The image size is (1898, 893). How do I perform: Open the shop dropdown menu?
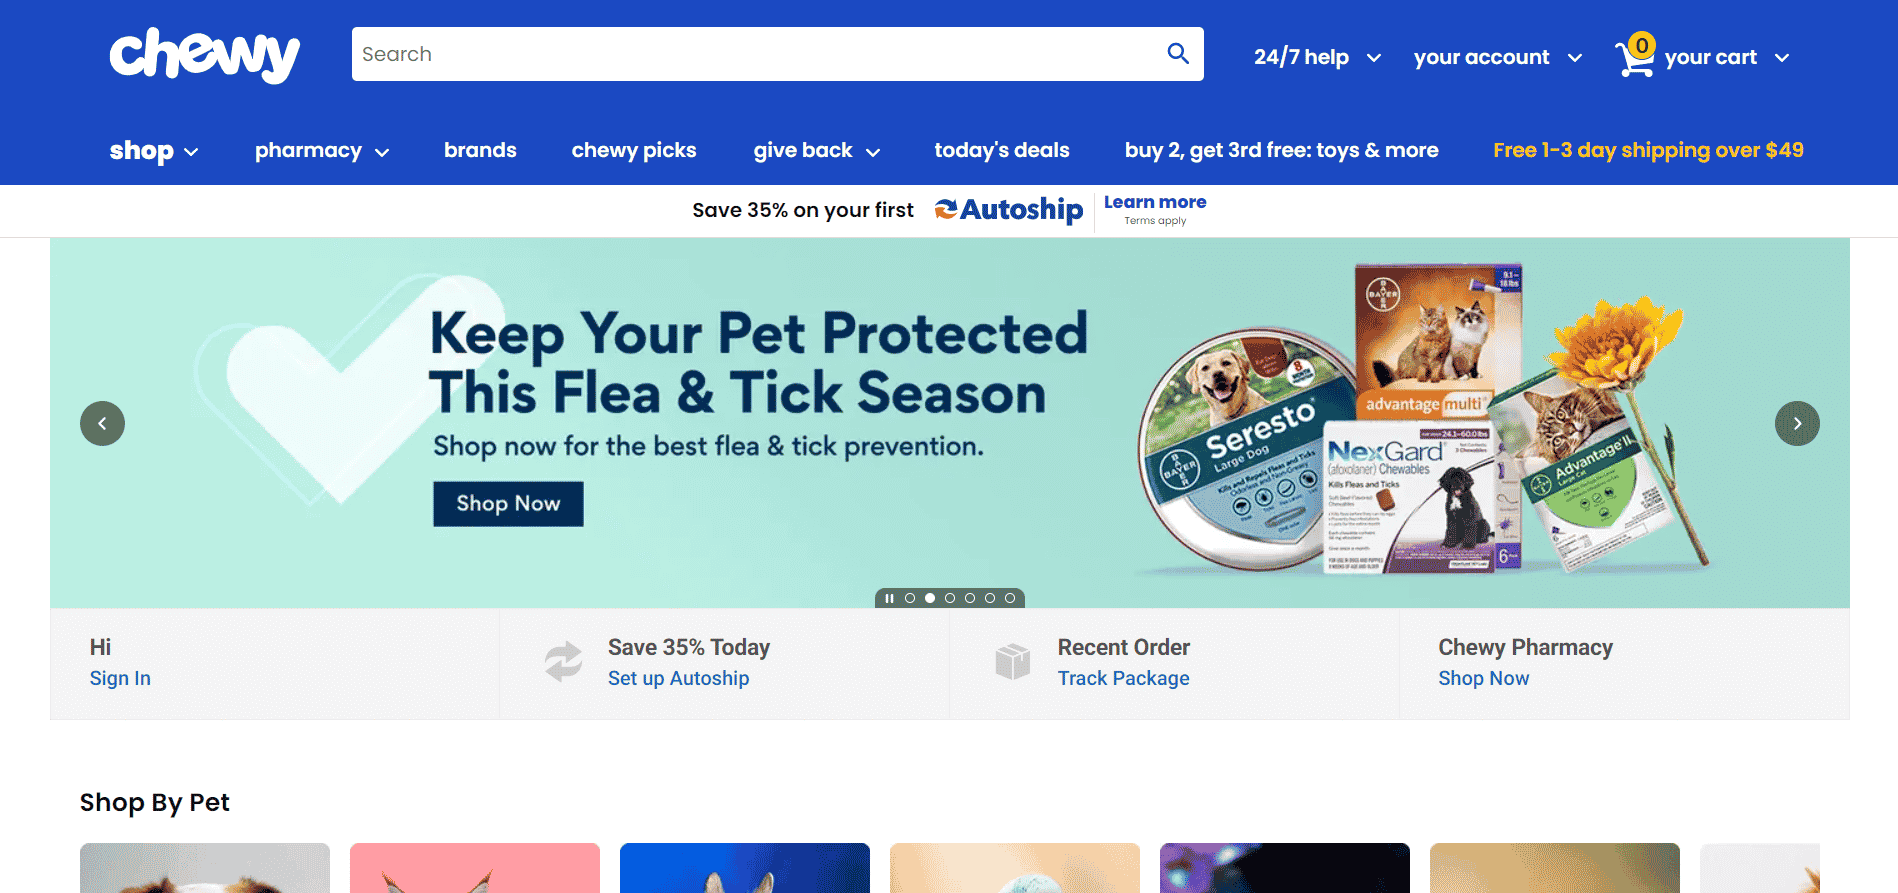coord(154,151)
